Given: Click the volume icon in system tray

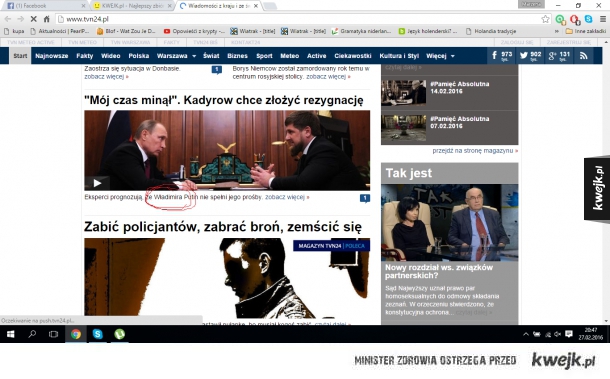Looking at the screenshot, I should [x=557, y=334].
